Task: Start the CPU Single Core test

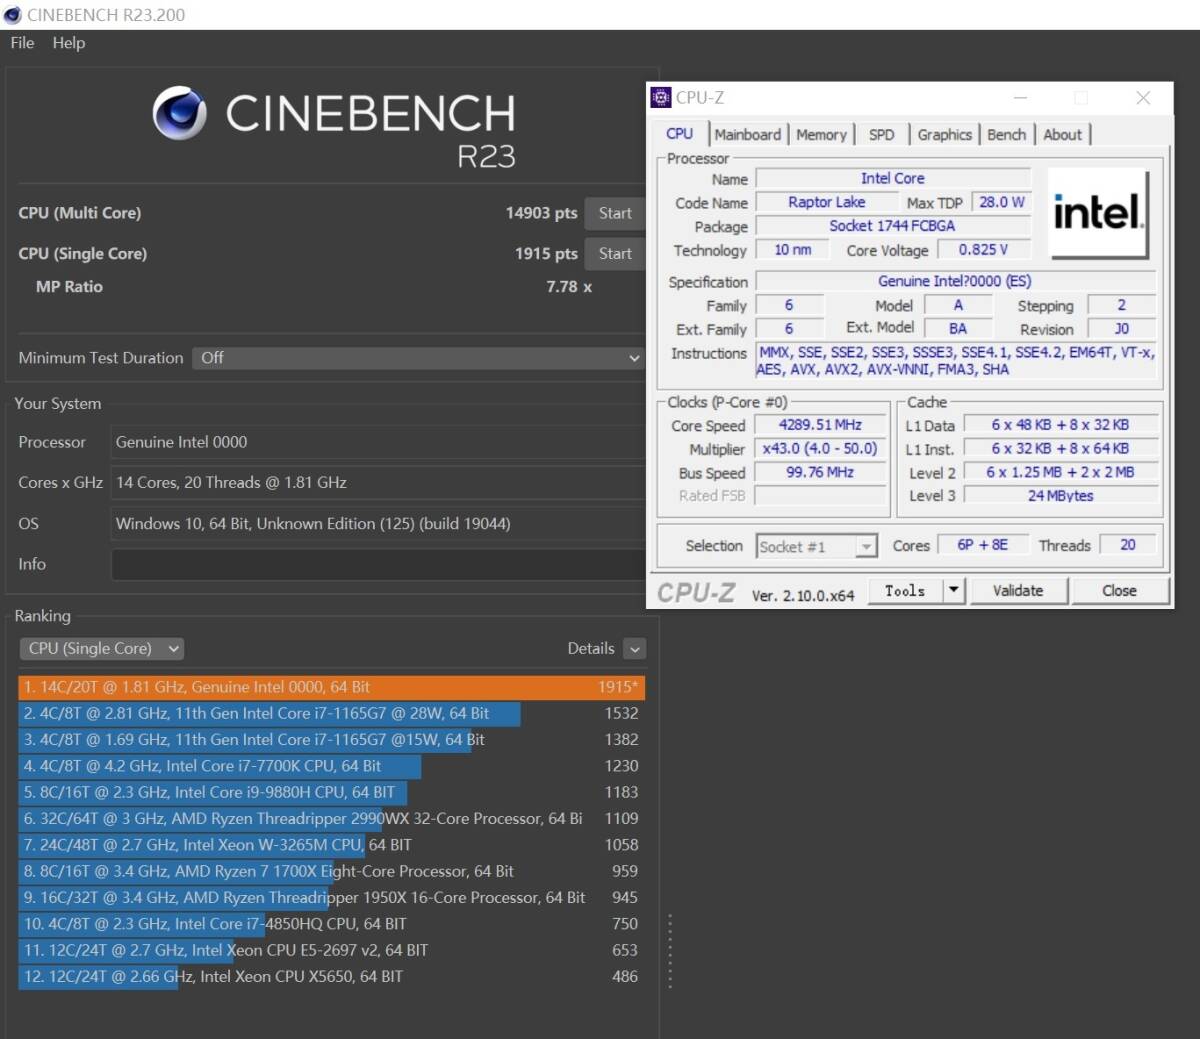Action: coord(615,254)
